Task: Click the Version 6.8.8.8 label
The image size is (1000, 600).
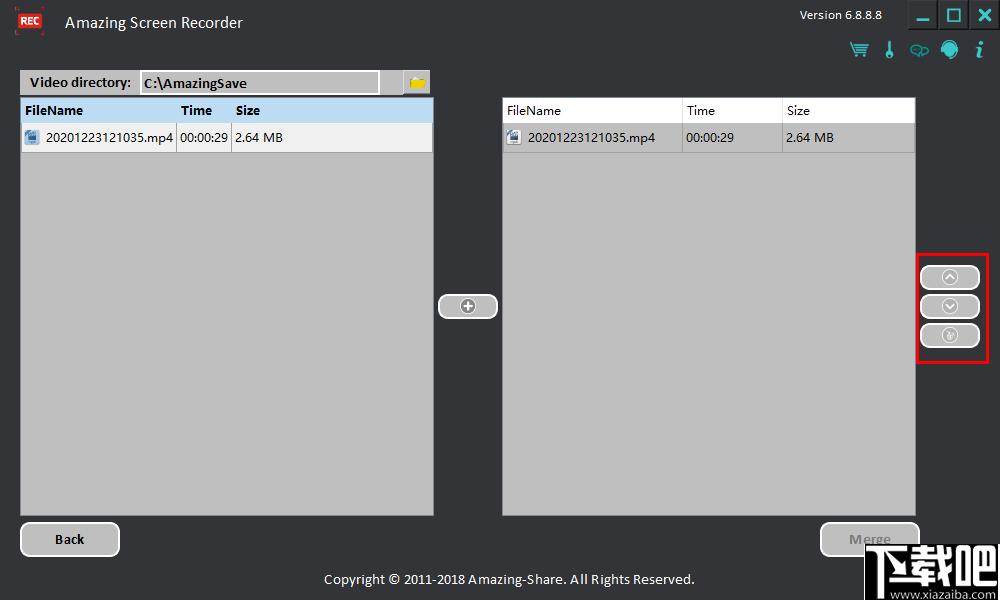Action: (841, 15)
